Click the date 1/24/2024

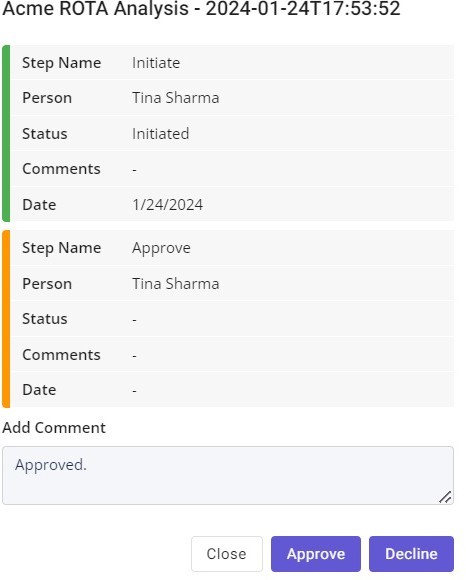(x=168, y=205)
